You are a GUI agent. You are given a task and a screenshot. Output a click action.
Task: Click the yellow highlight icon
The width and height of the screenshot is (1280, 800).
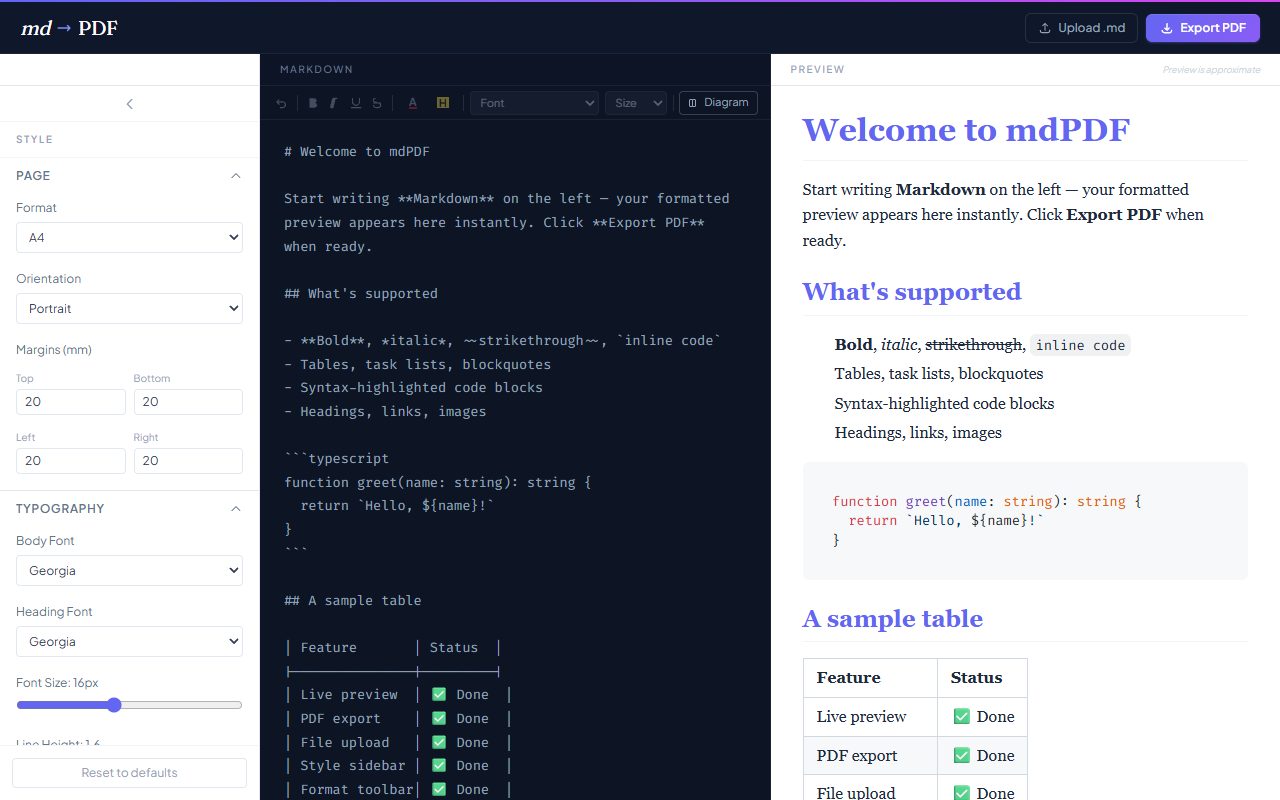pos(442,103)
